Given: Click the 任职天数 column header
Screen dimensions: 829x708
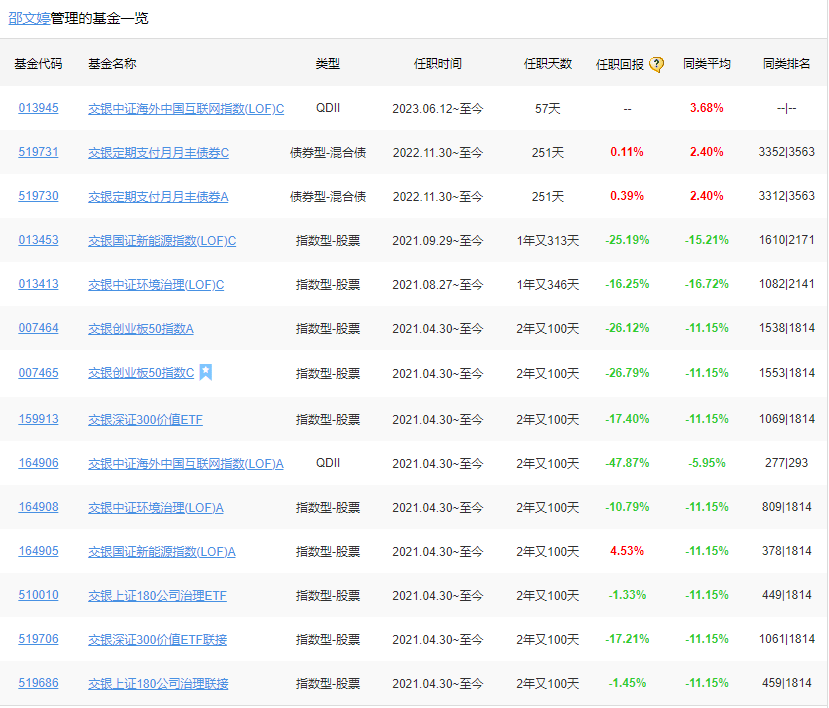Looking at the screenshot, I should tap(548, 64).
